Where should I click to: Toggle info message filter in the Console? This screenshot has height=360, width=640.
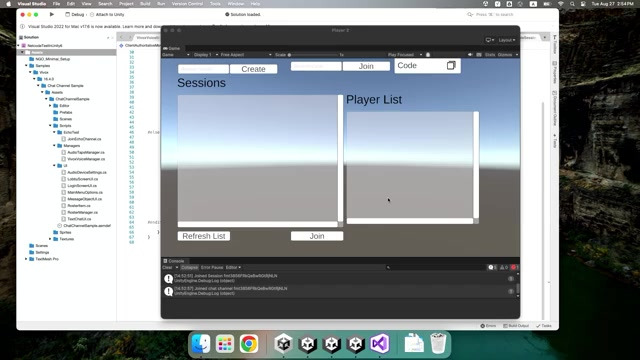(x=493, y=267)
